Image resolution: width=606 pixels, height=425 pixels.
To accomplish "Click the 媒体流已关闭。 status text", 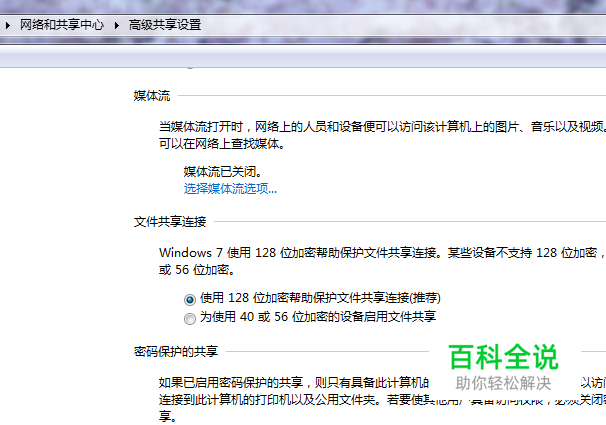I will pos(223,171).
